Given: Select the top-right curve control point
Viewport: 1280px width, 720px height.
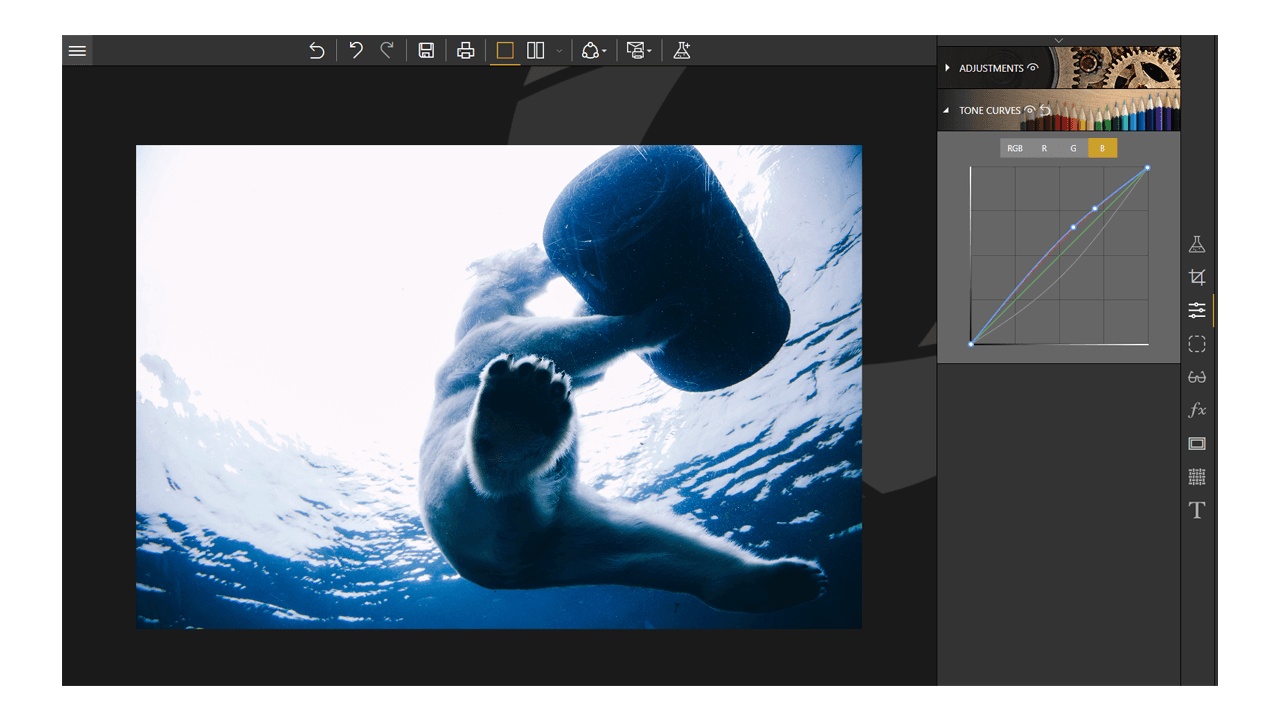Looking at the screenshot, I should 1146,169.
